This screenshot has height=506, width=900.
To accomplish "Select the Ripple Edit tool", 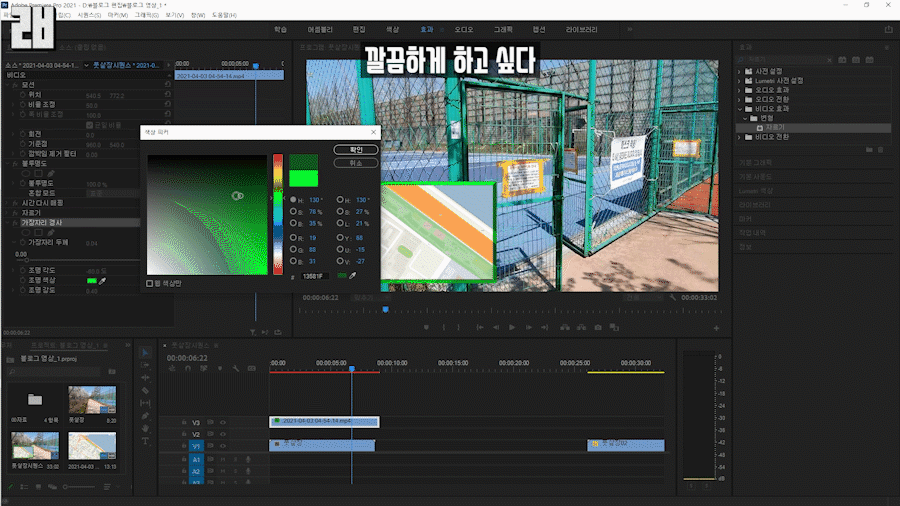I will (x=145, y=378).
